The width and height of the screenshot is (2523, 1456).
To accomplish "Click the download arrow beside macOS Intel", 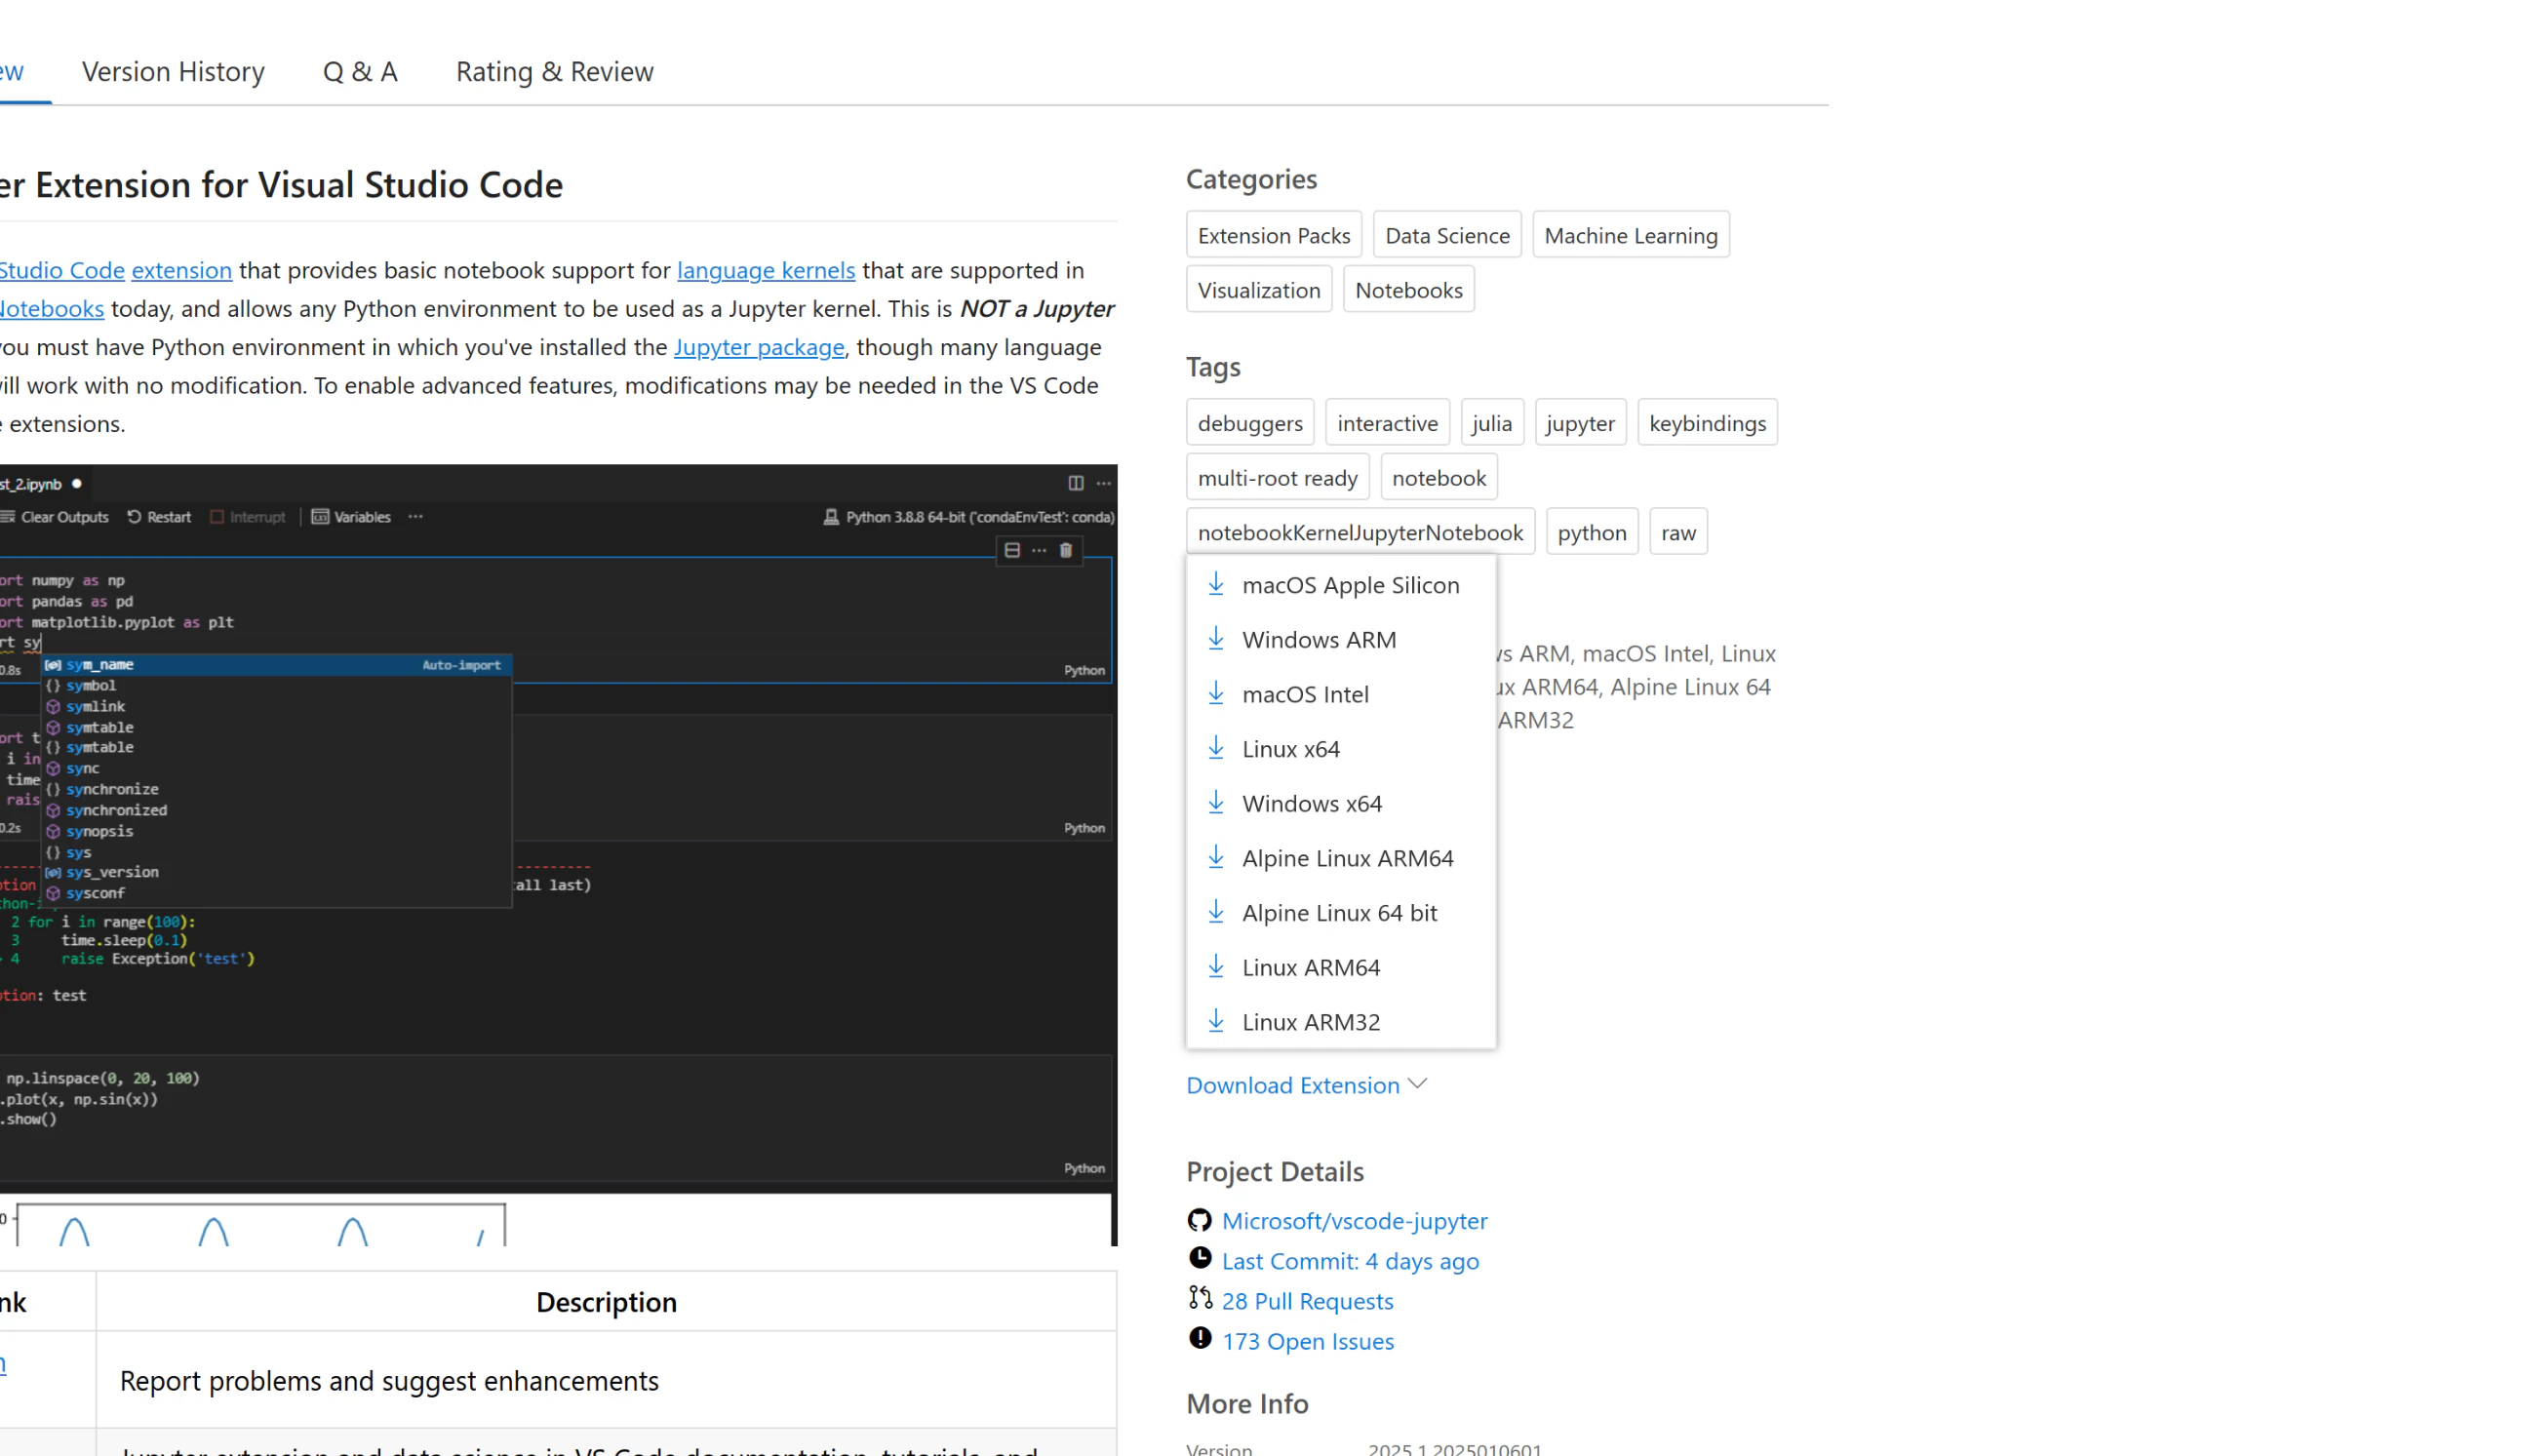I will [1215, 693].
